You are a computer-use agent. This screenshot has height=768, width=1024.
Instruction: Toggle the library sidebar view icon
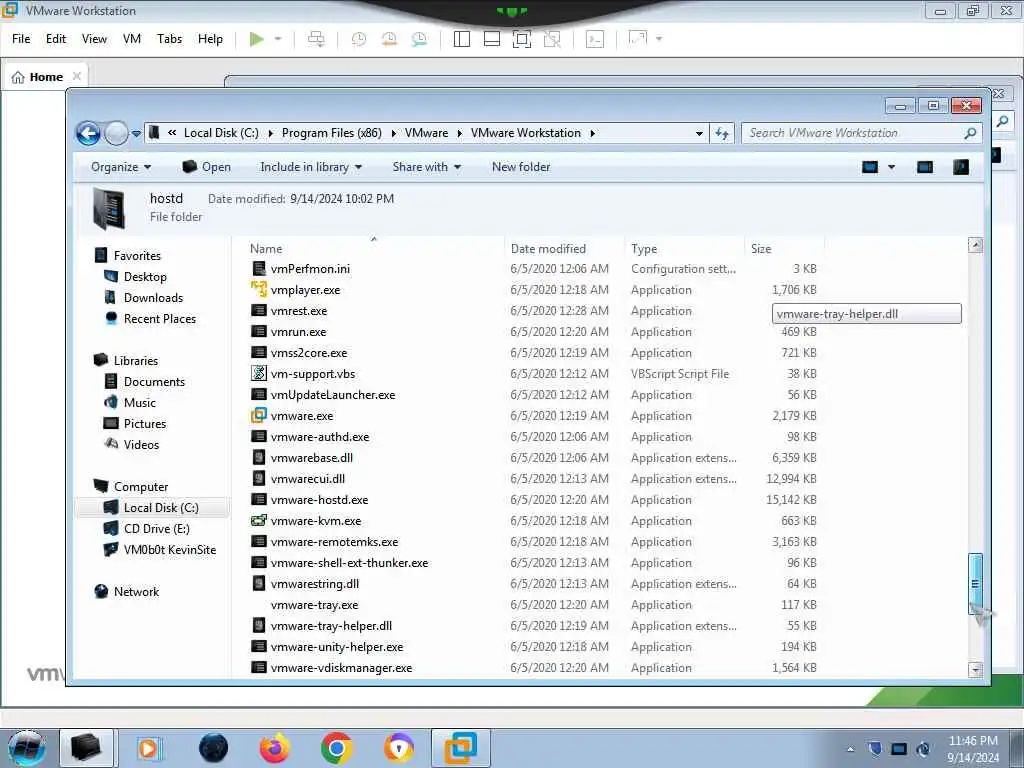coord(462,39)
